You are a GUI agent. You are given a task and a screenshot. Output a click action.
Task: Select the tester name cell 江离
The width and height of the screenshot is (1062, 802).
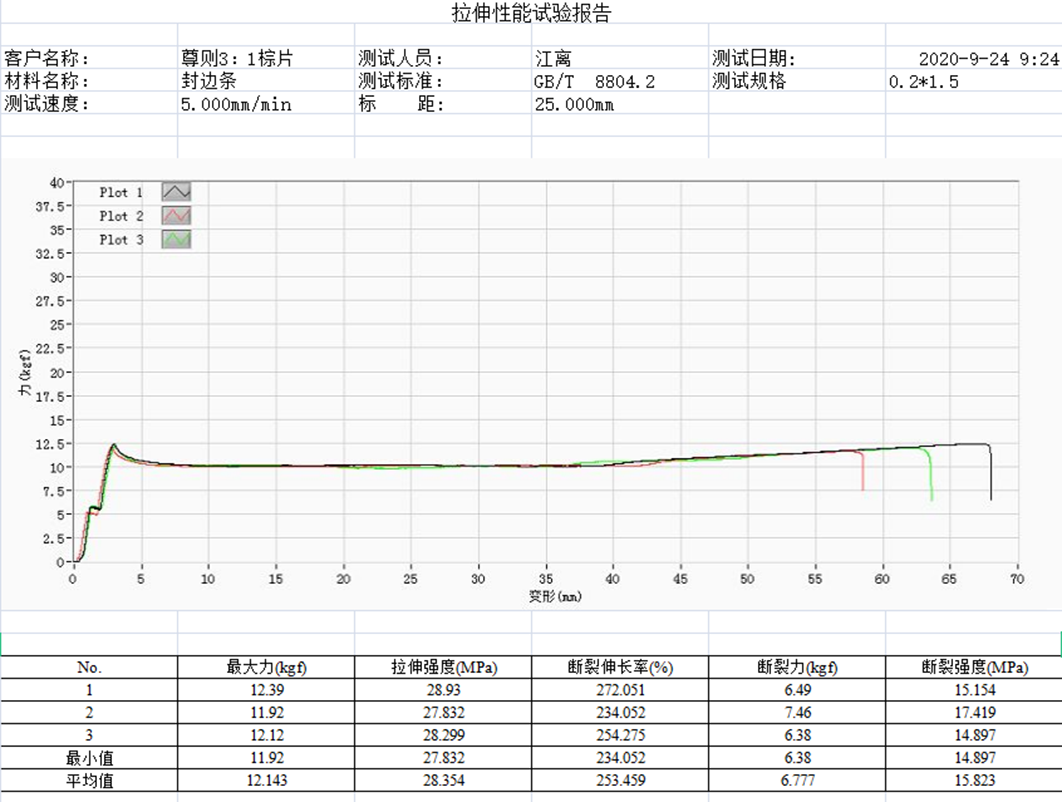553,59
